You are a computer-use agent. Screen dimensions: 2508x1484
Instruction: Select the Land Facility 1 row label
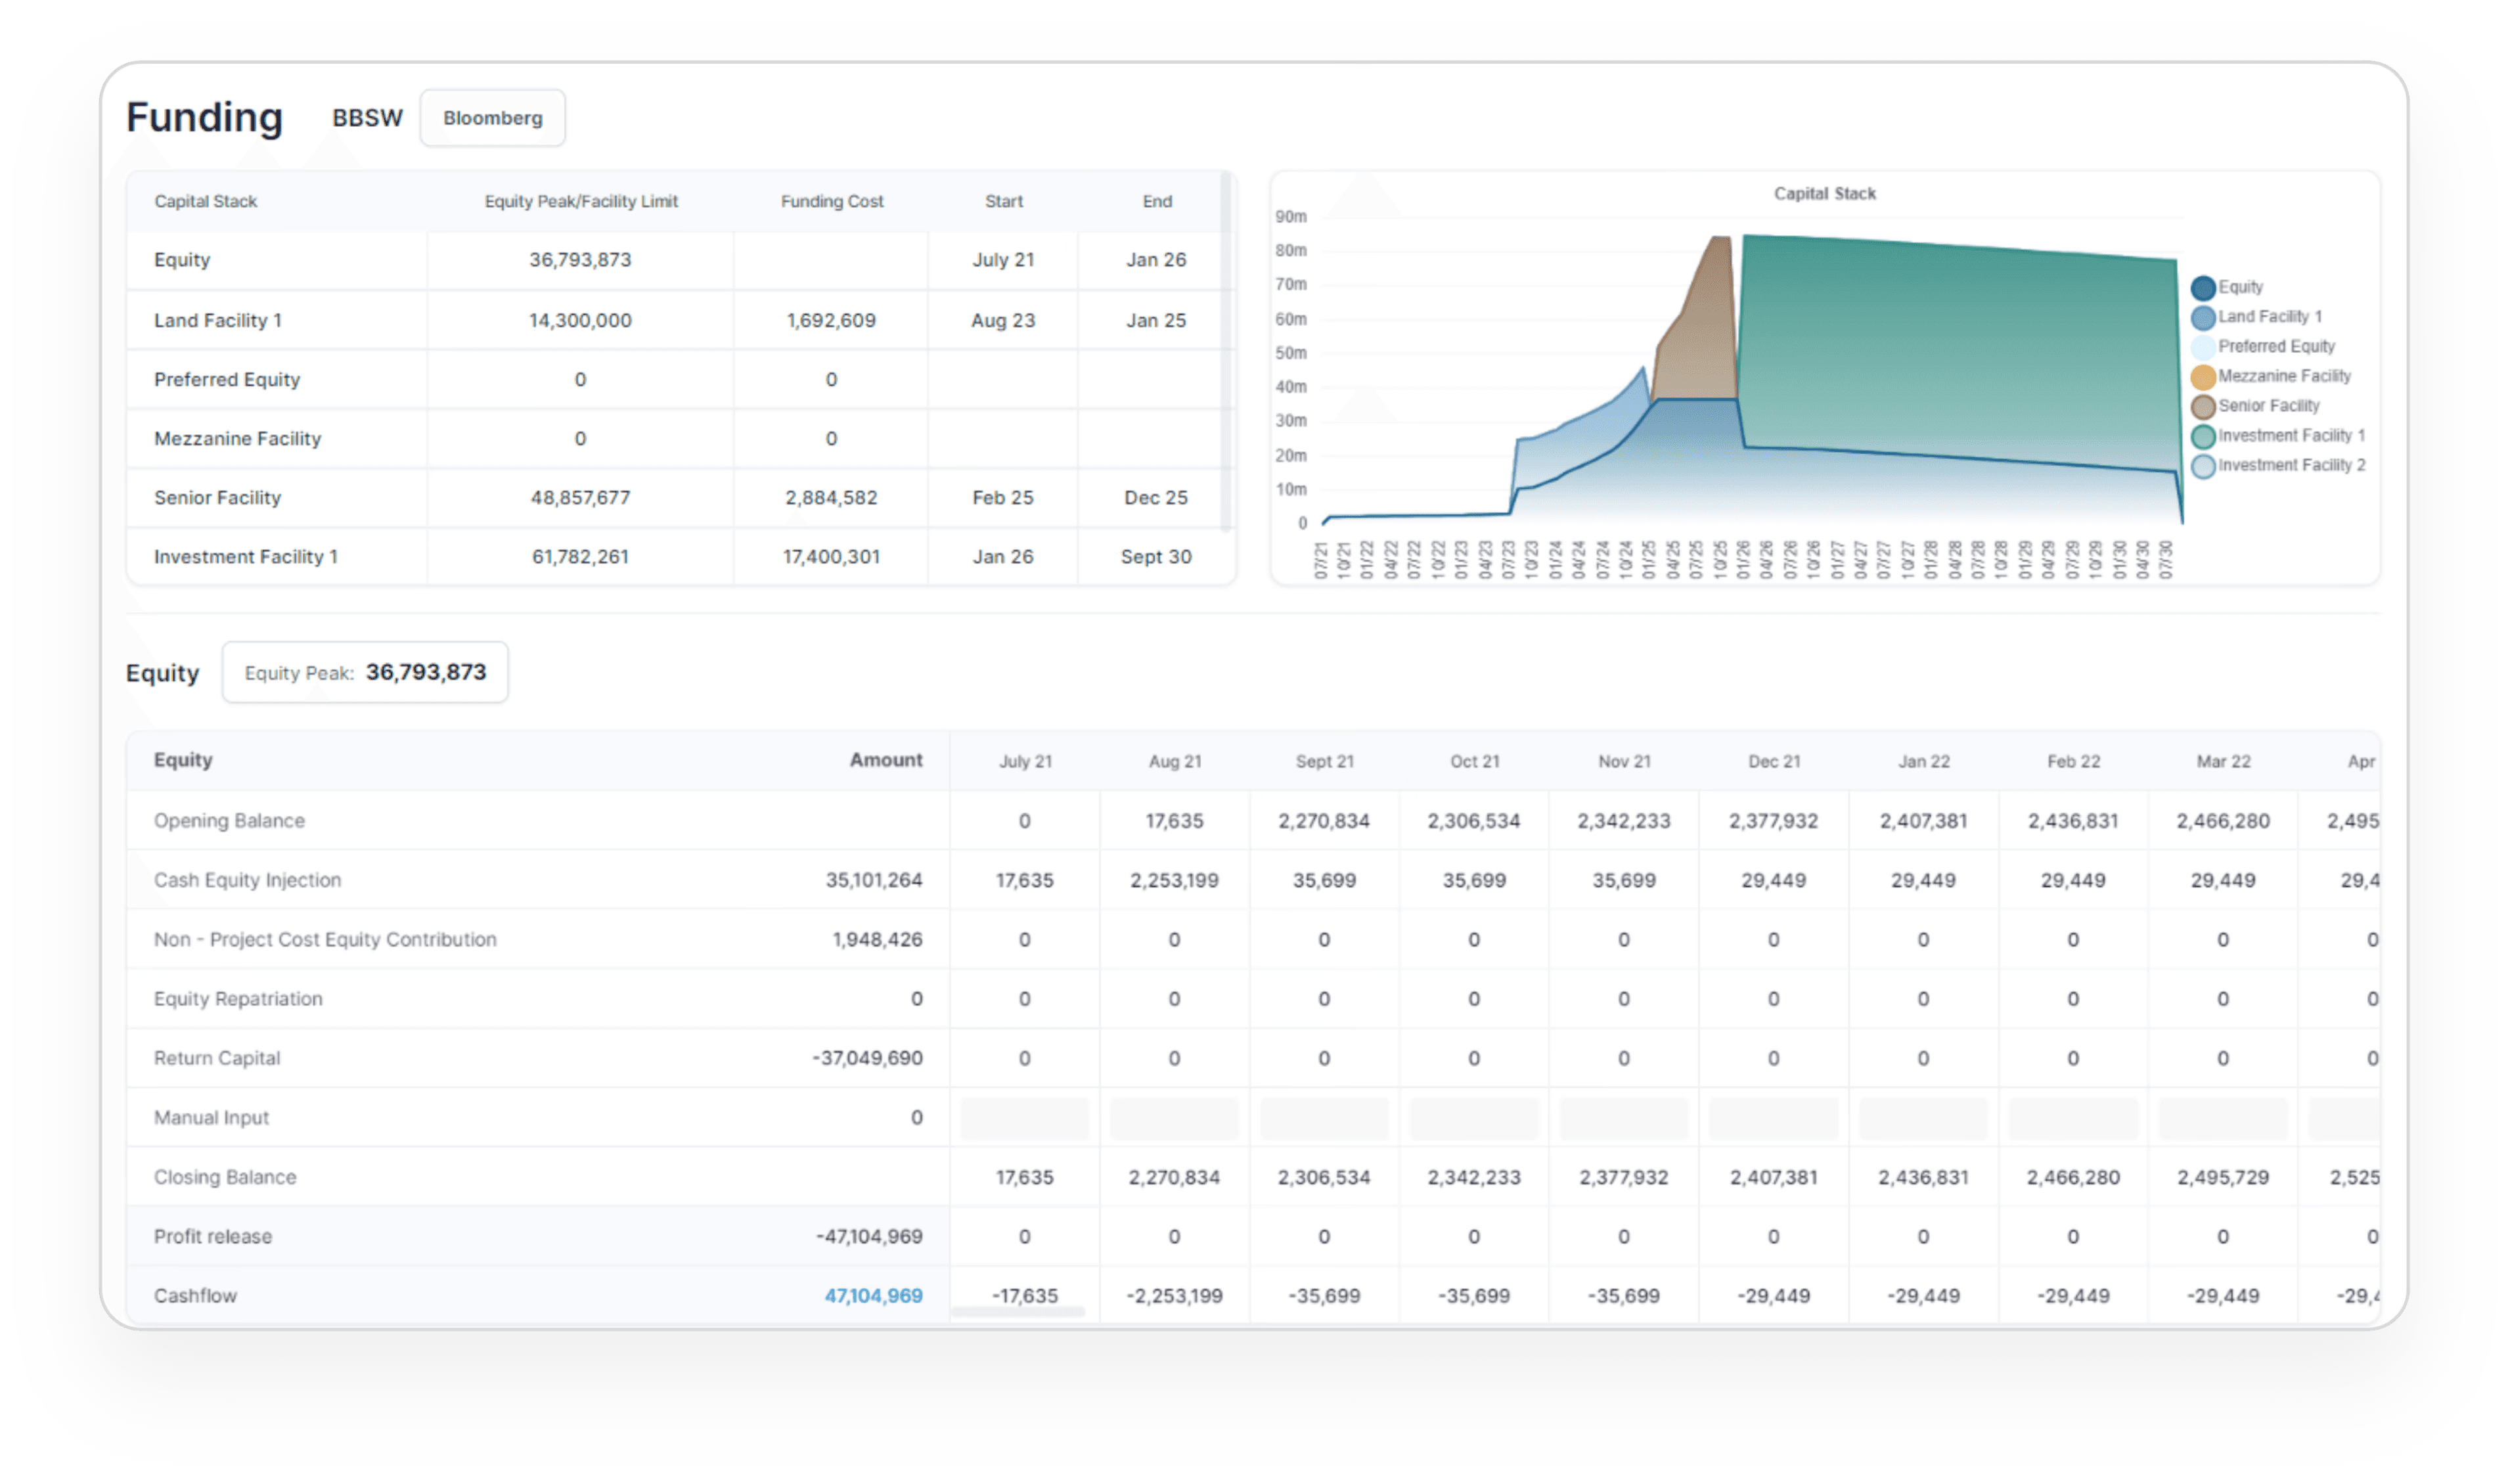(x=218, y=320)
